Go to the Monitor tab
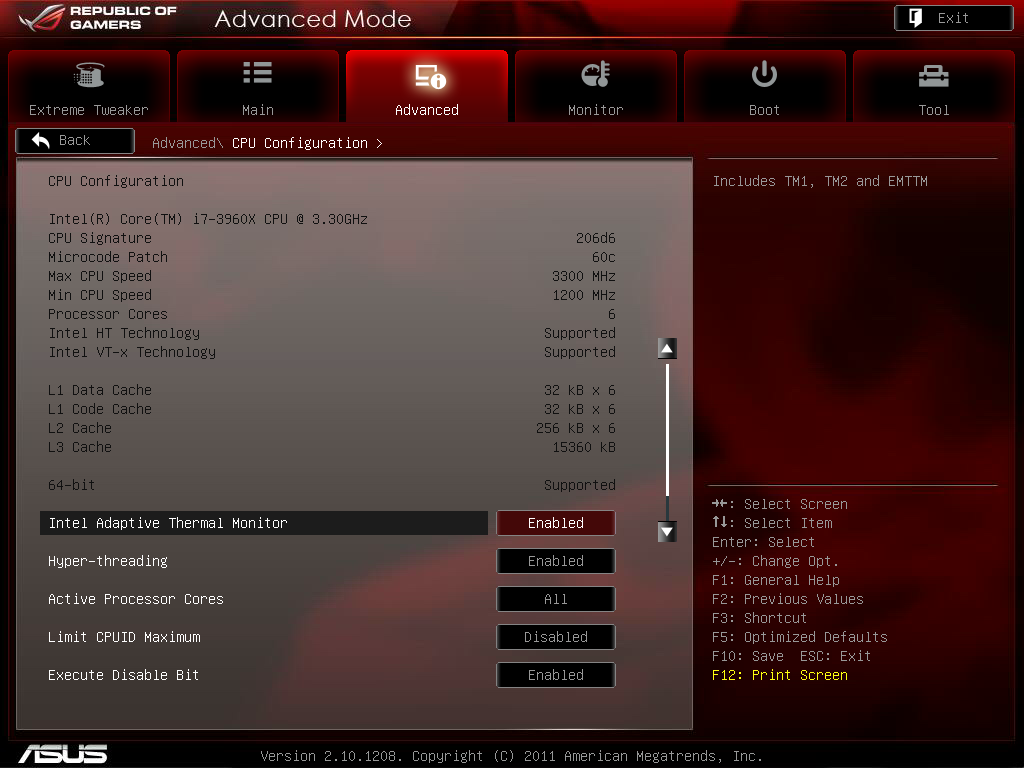Screen dimensions: 1024x768 pos(596,86)
